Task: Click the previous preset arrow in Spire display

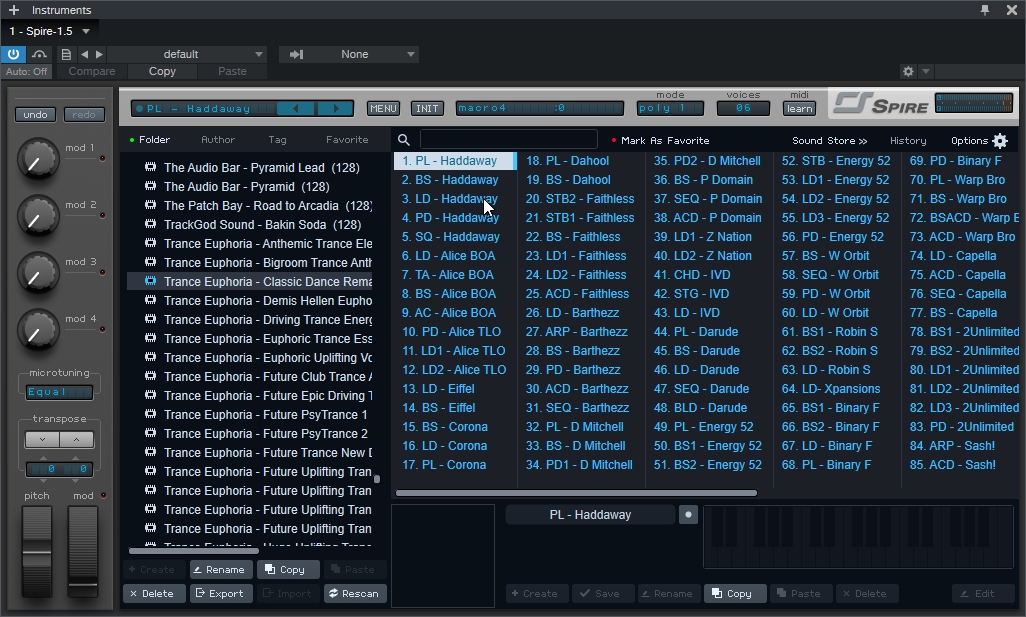Action: point(295,108)
